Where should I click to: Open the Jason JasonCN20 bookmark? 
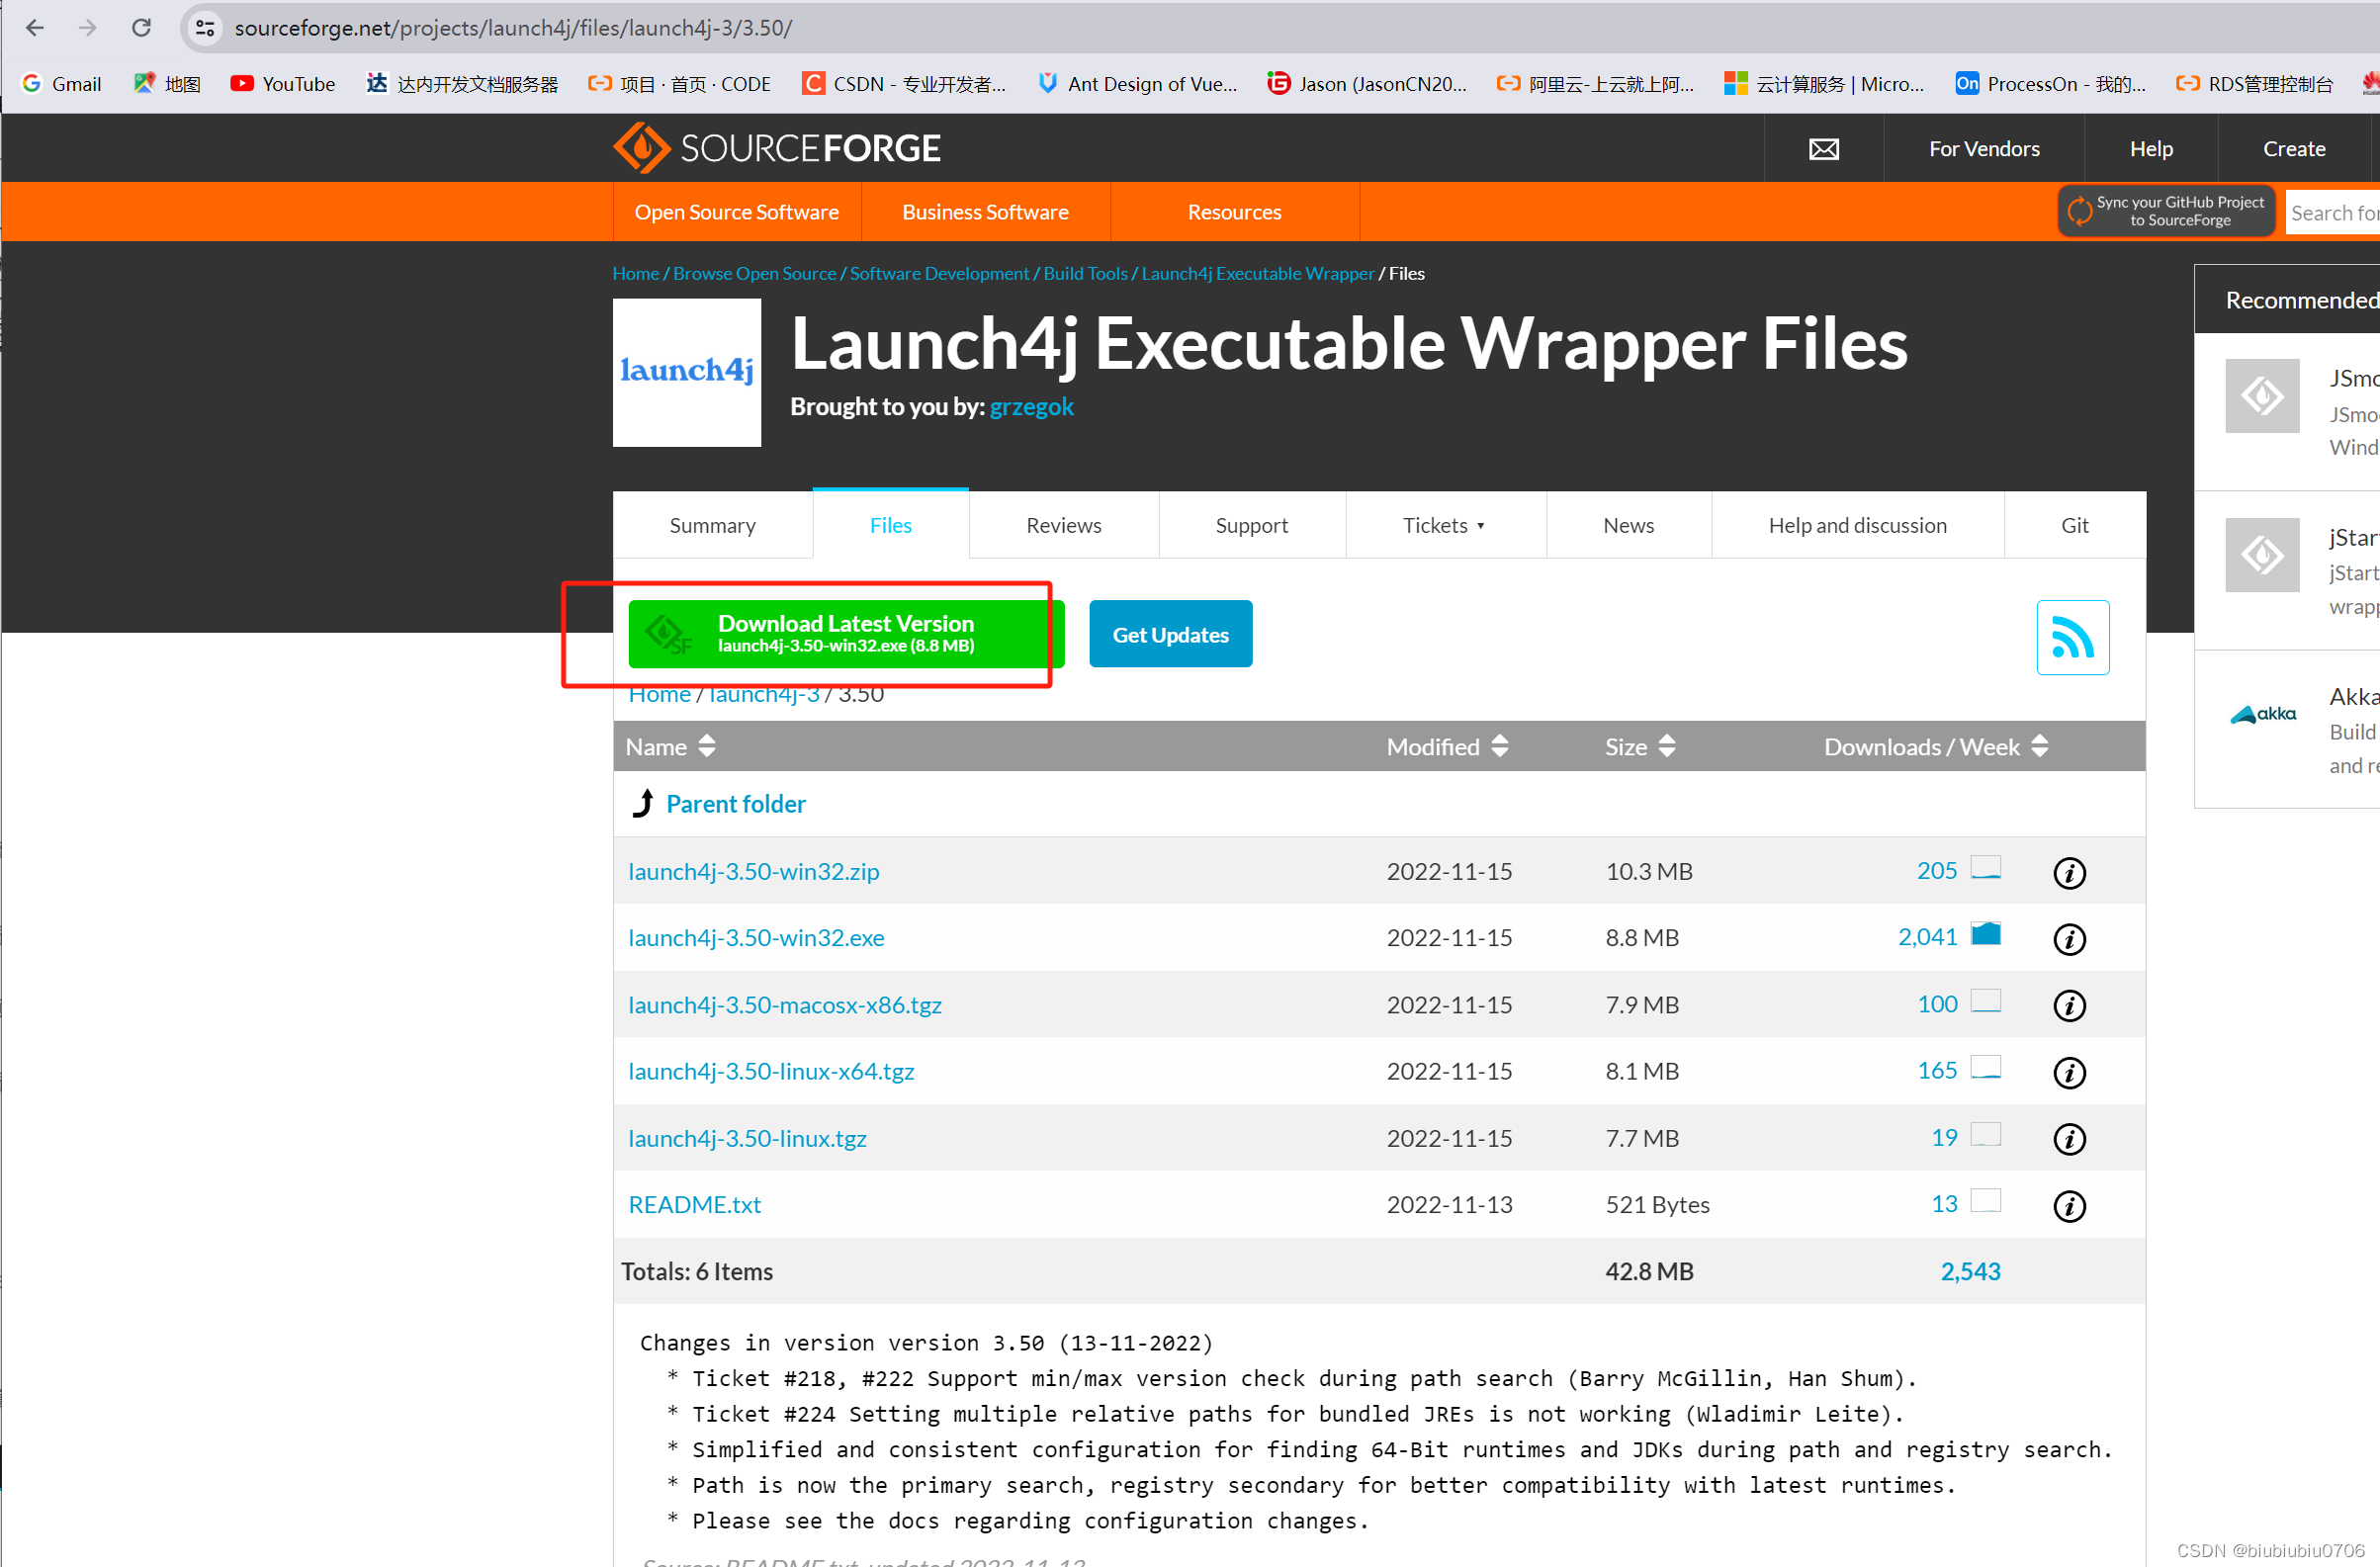[1366, 84]
